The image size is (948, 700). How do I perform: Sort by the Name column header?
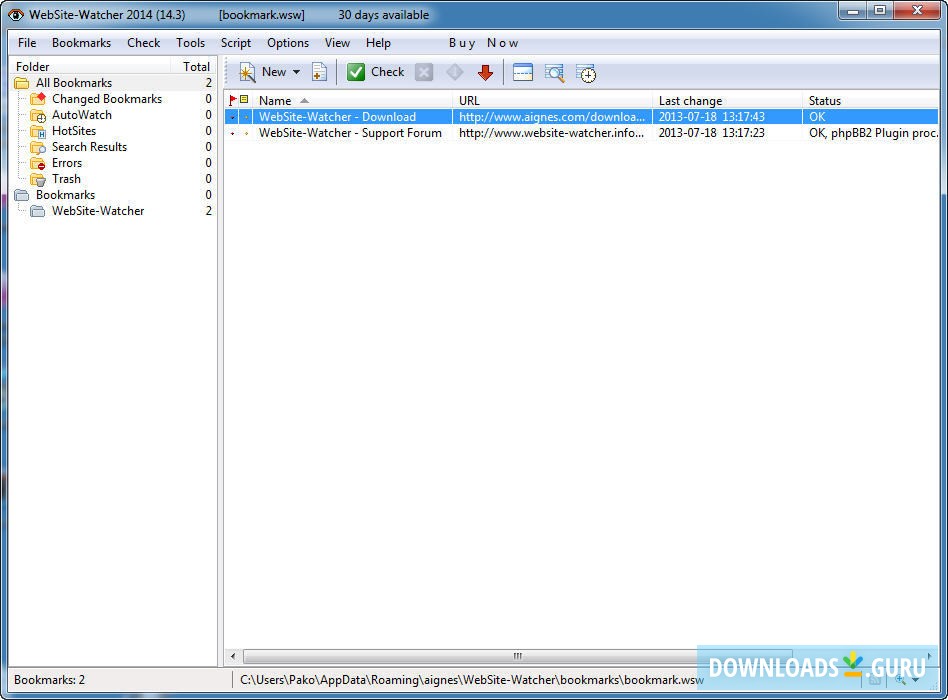pyautogui.click(x=352, y=100)
